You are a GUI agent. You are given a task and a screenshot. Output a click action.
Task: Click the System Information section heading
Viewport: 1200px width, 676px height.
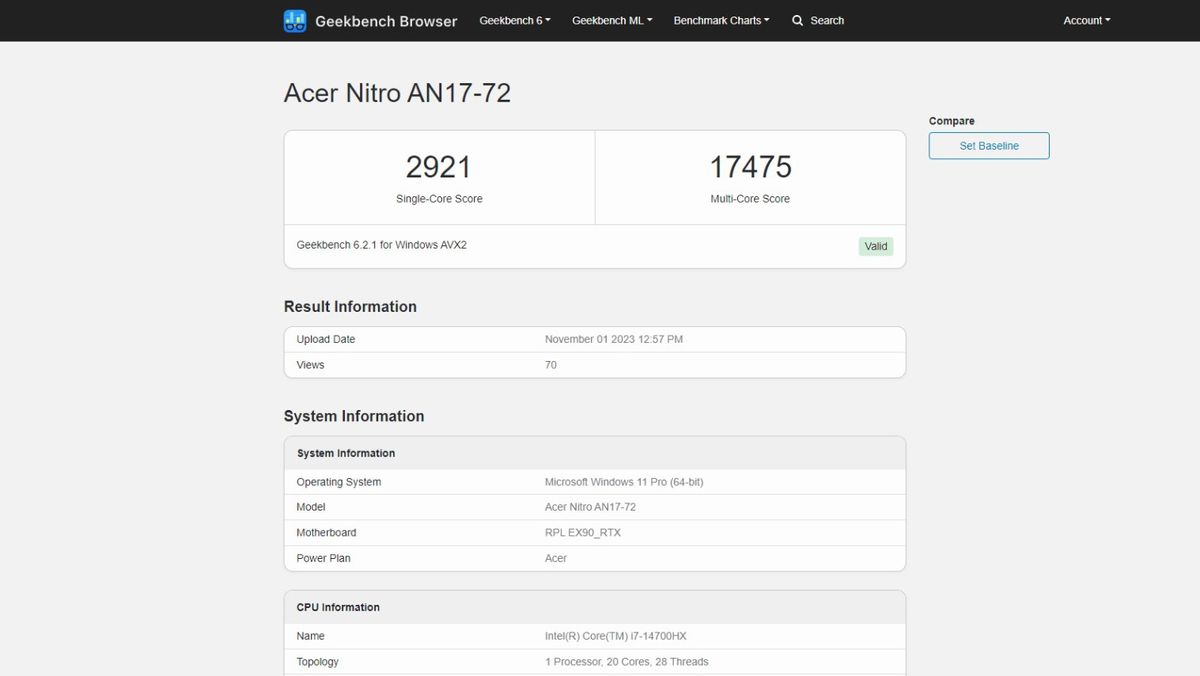pos(354,416)
